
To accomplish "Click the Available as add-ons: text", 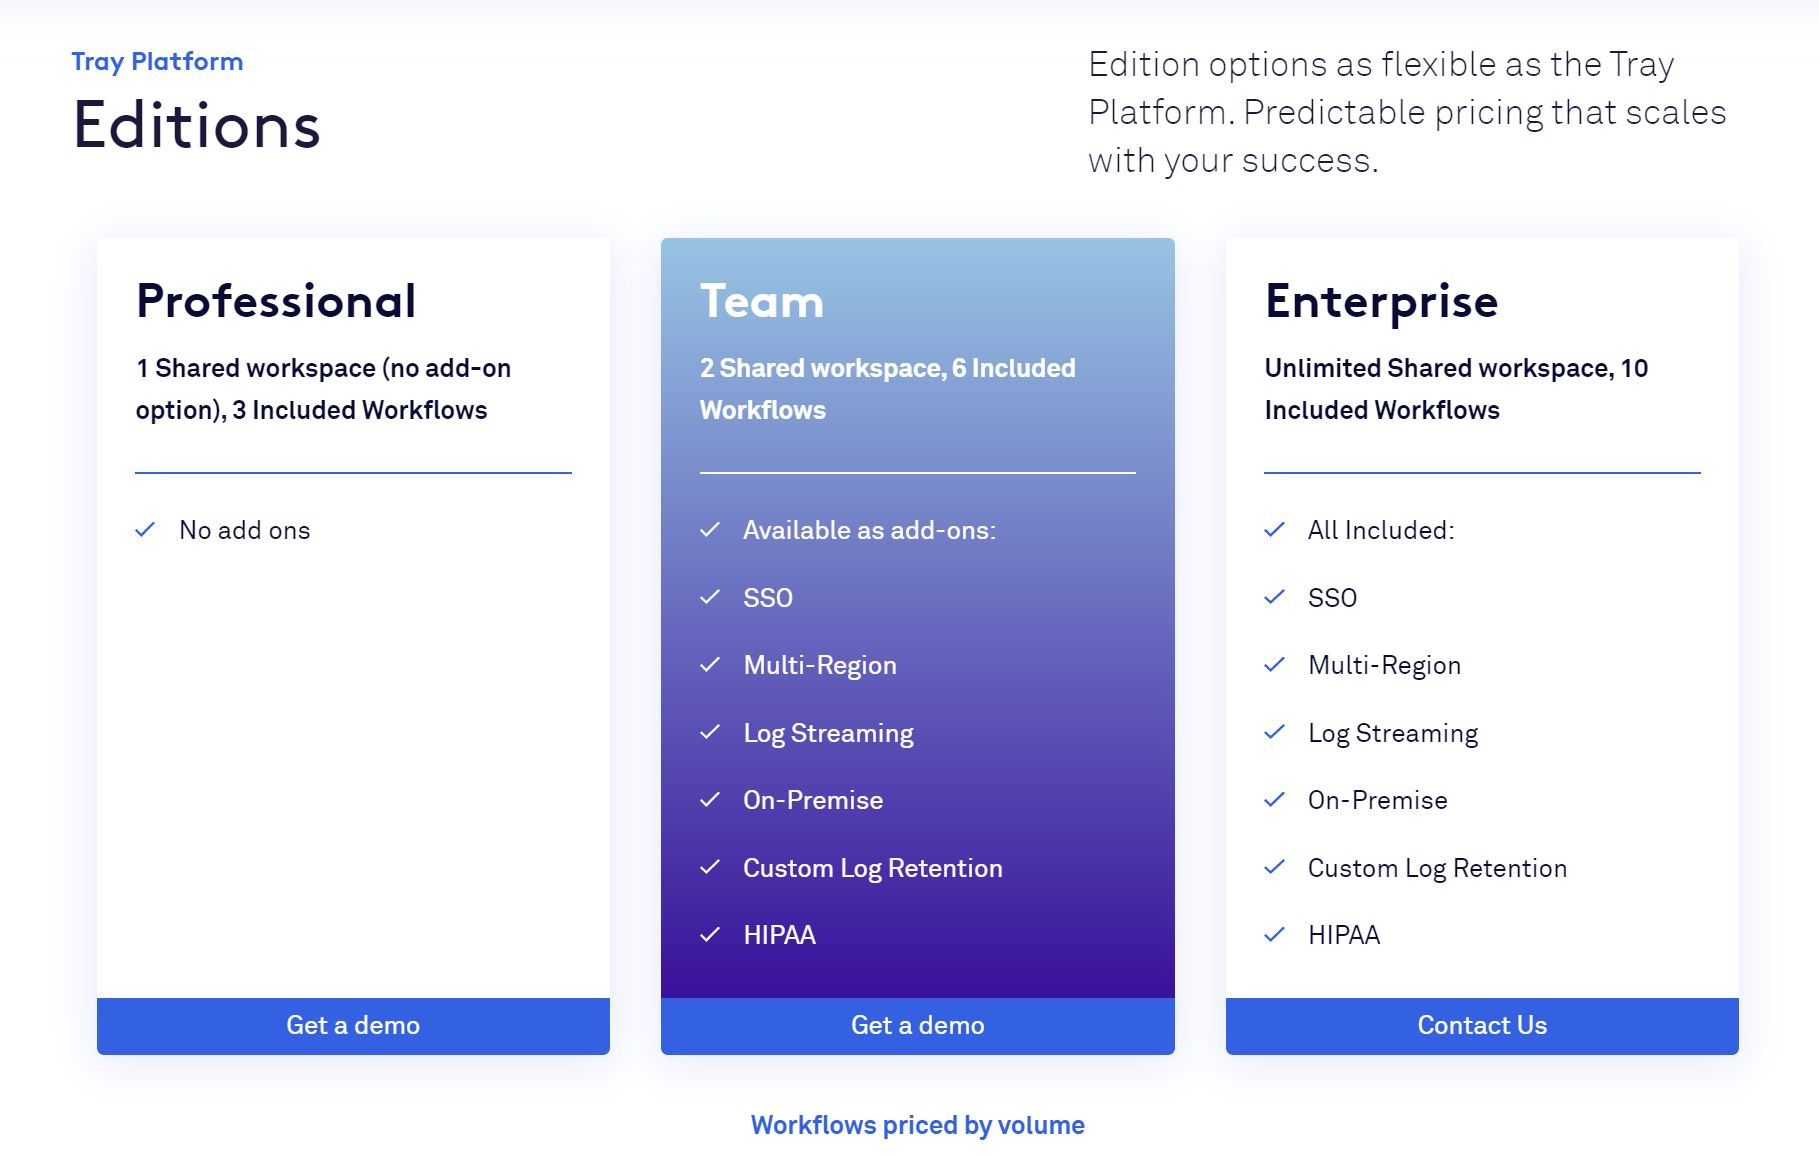I will 869,530.
